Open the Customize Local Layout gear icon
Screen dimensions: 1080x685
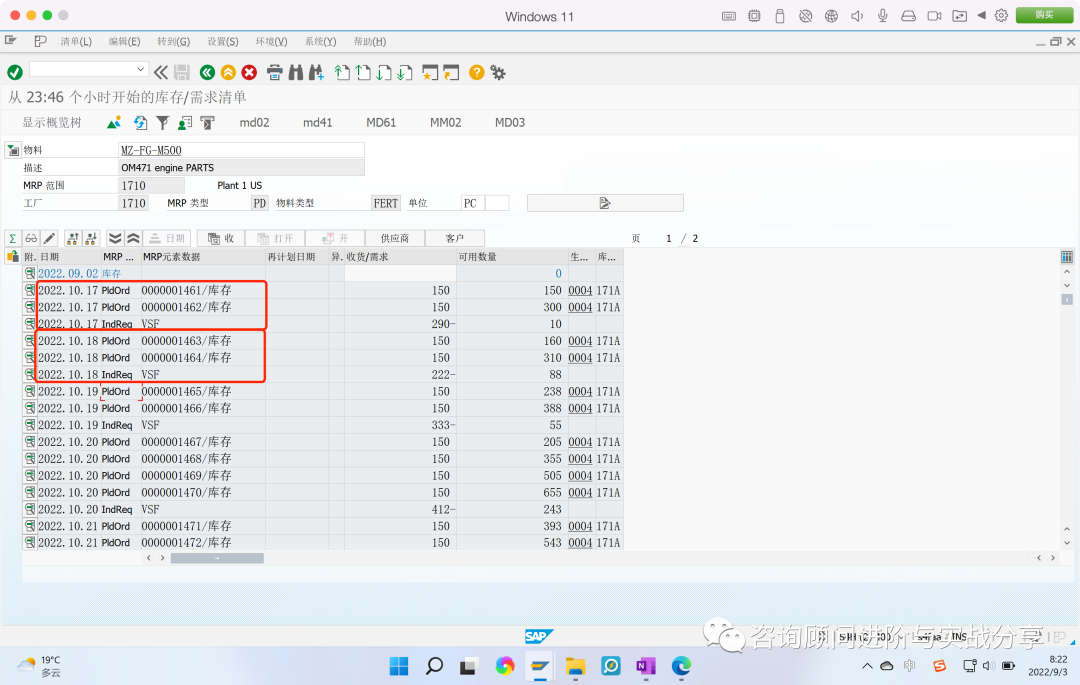pos(497,72)
